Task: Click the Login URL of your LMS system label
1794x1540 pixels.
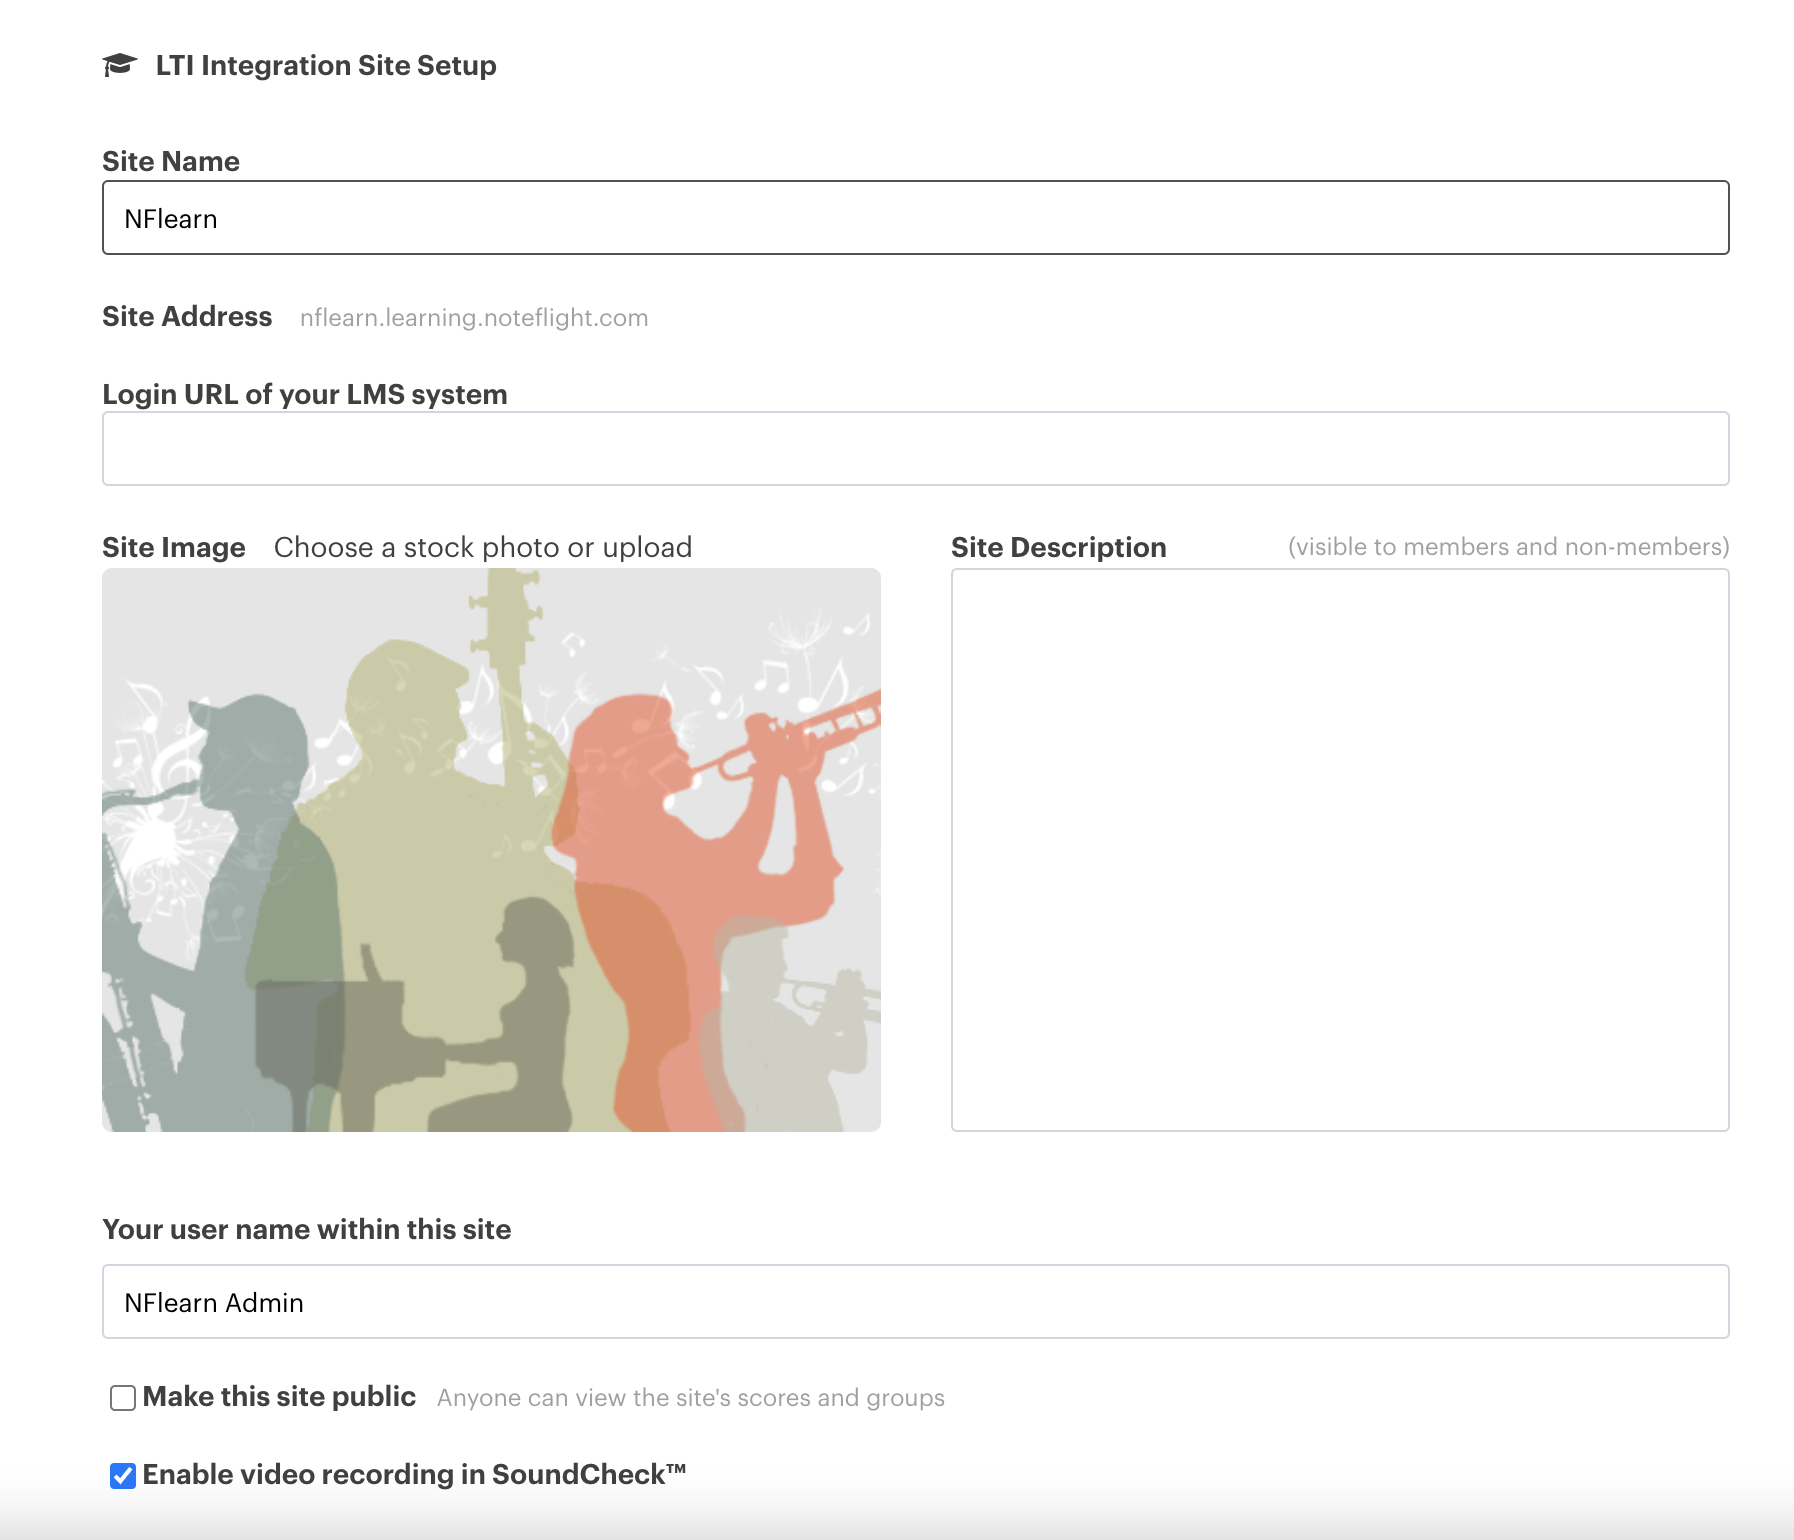Action: click(305, 394)
